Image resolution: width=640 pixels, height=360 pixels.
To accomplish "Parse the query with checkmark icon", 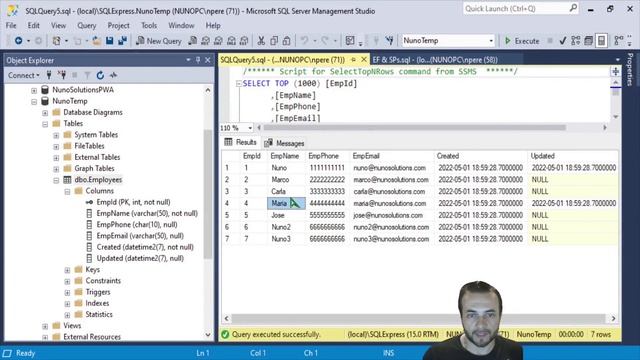I will point(563,40).
